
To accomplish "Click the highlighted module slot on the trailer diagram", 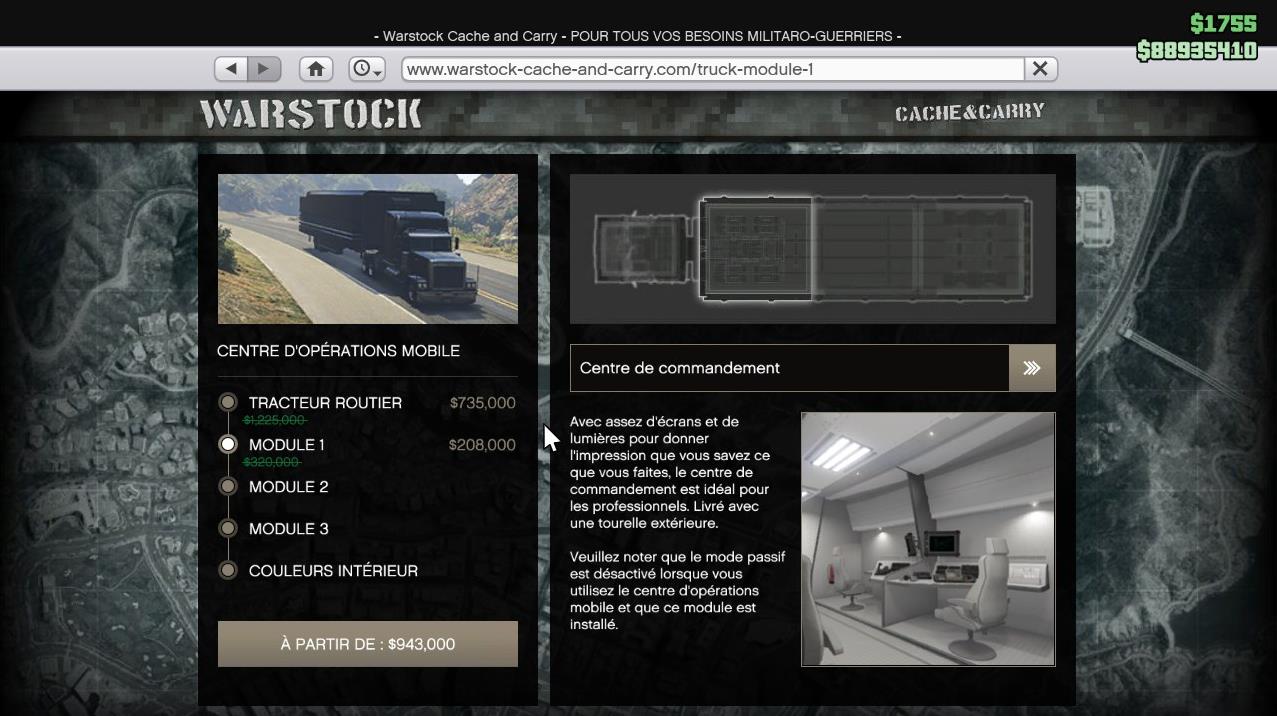I will pyautogui.click(x=757, y=248).
